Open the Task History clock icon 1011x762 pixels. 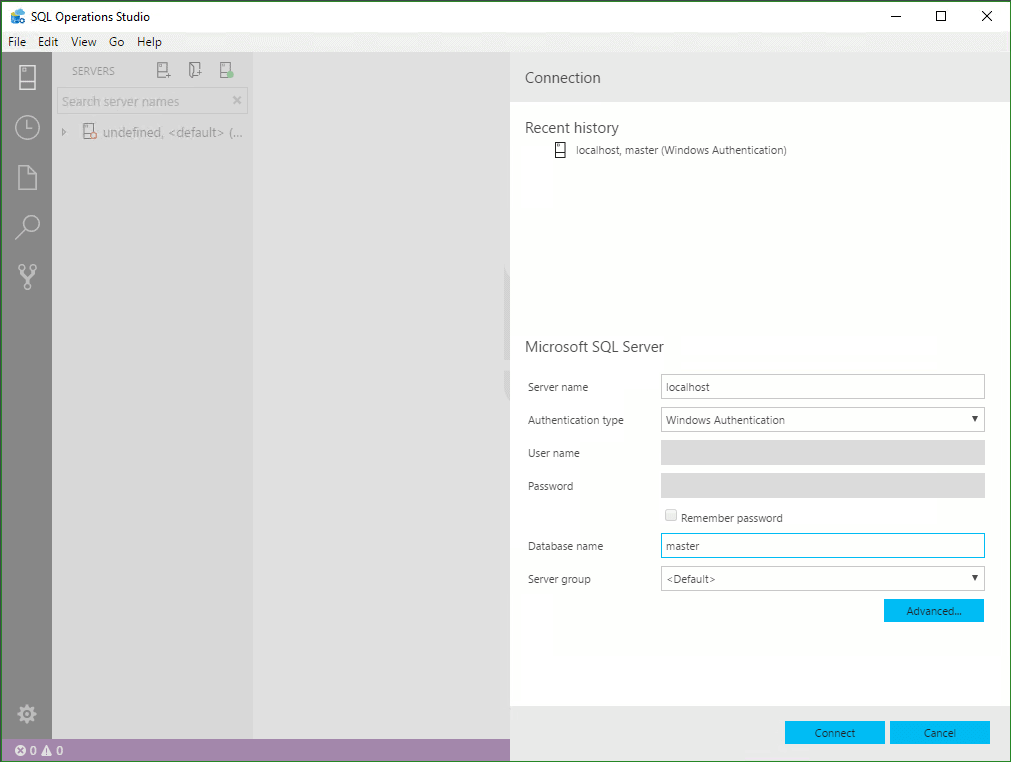(27, 128)
